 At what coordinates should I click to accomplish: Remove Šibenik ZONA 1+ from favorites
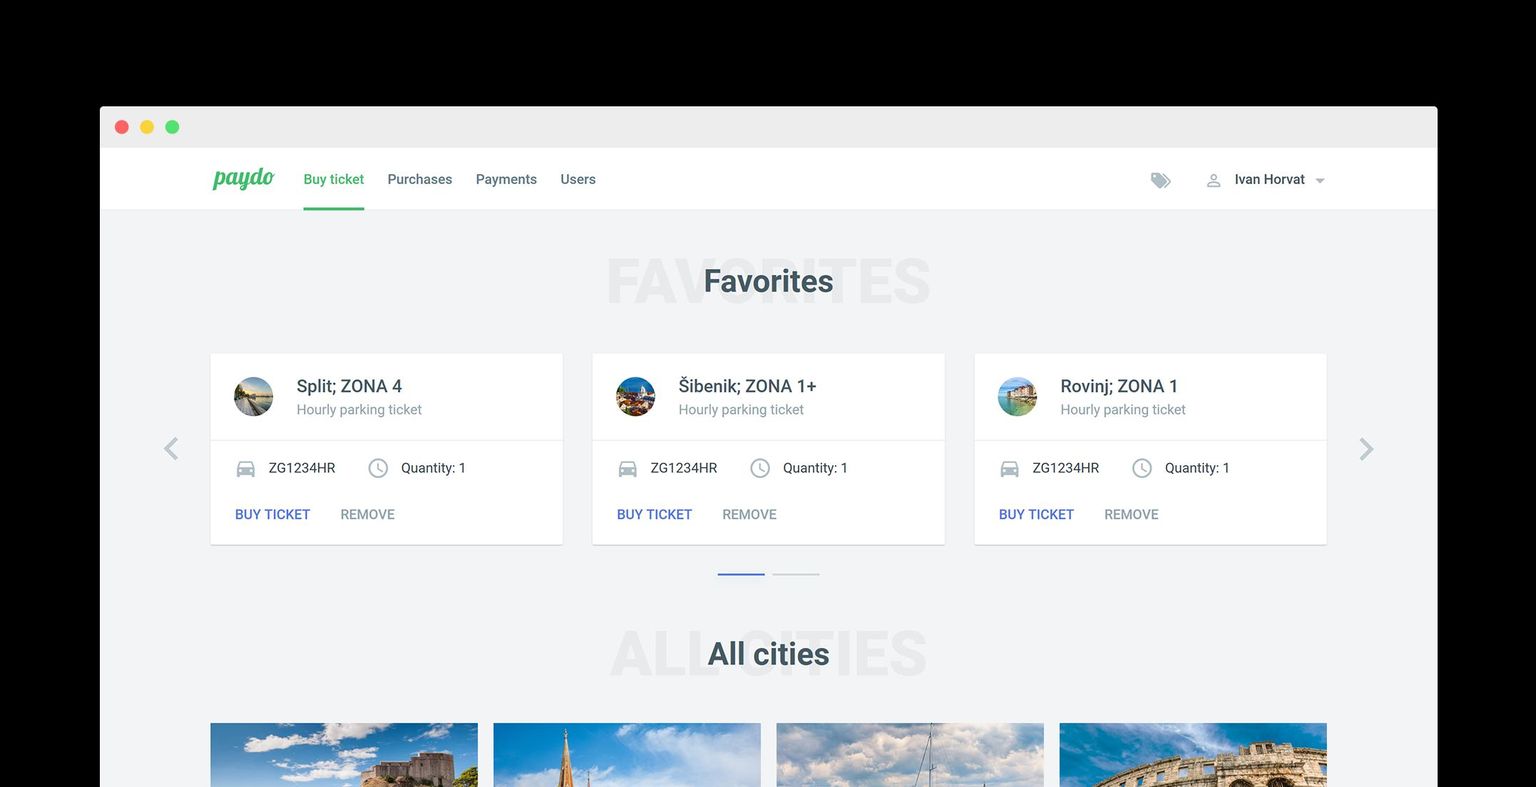[x=749, y=514]
